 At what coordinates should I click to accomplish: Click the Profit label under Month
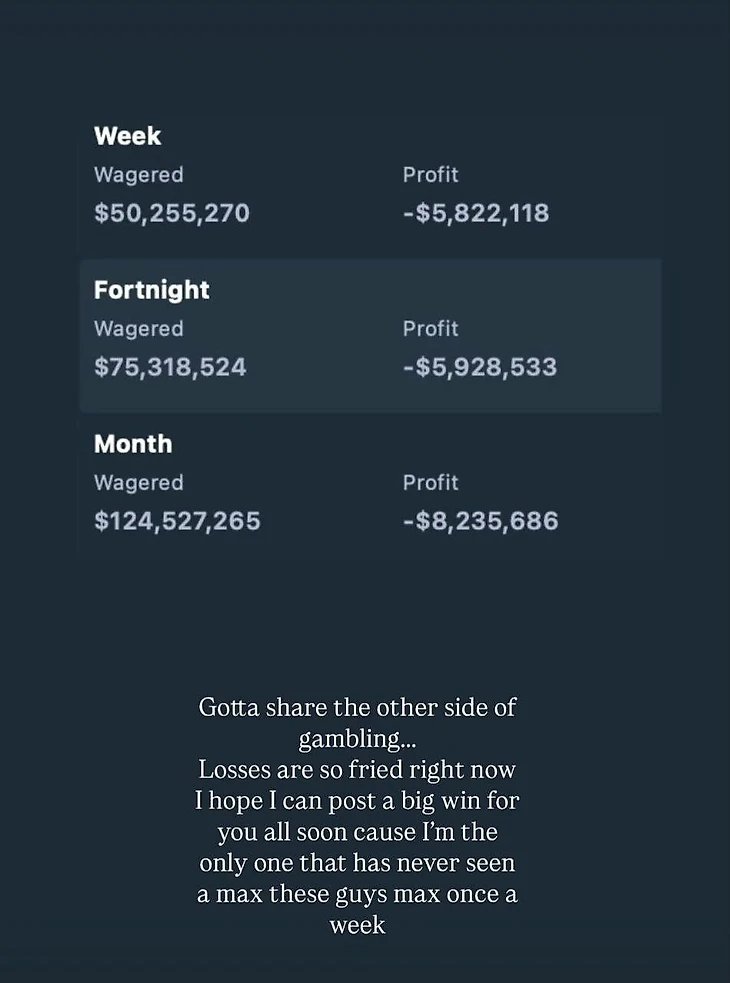coord(430,483)
